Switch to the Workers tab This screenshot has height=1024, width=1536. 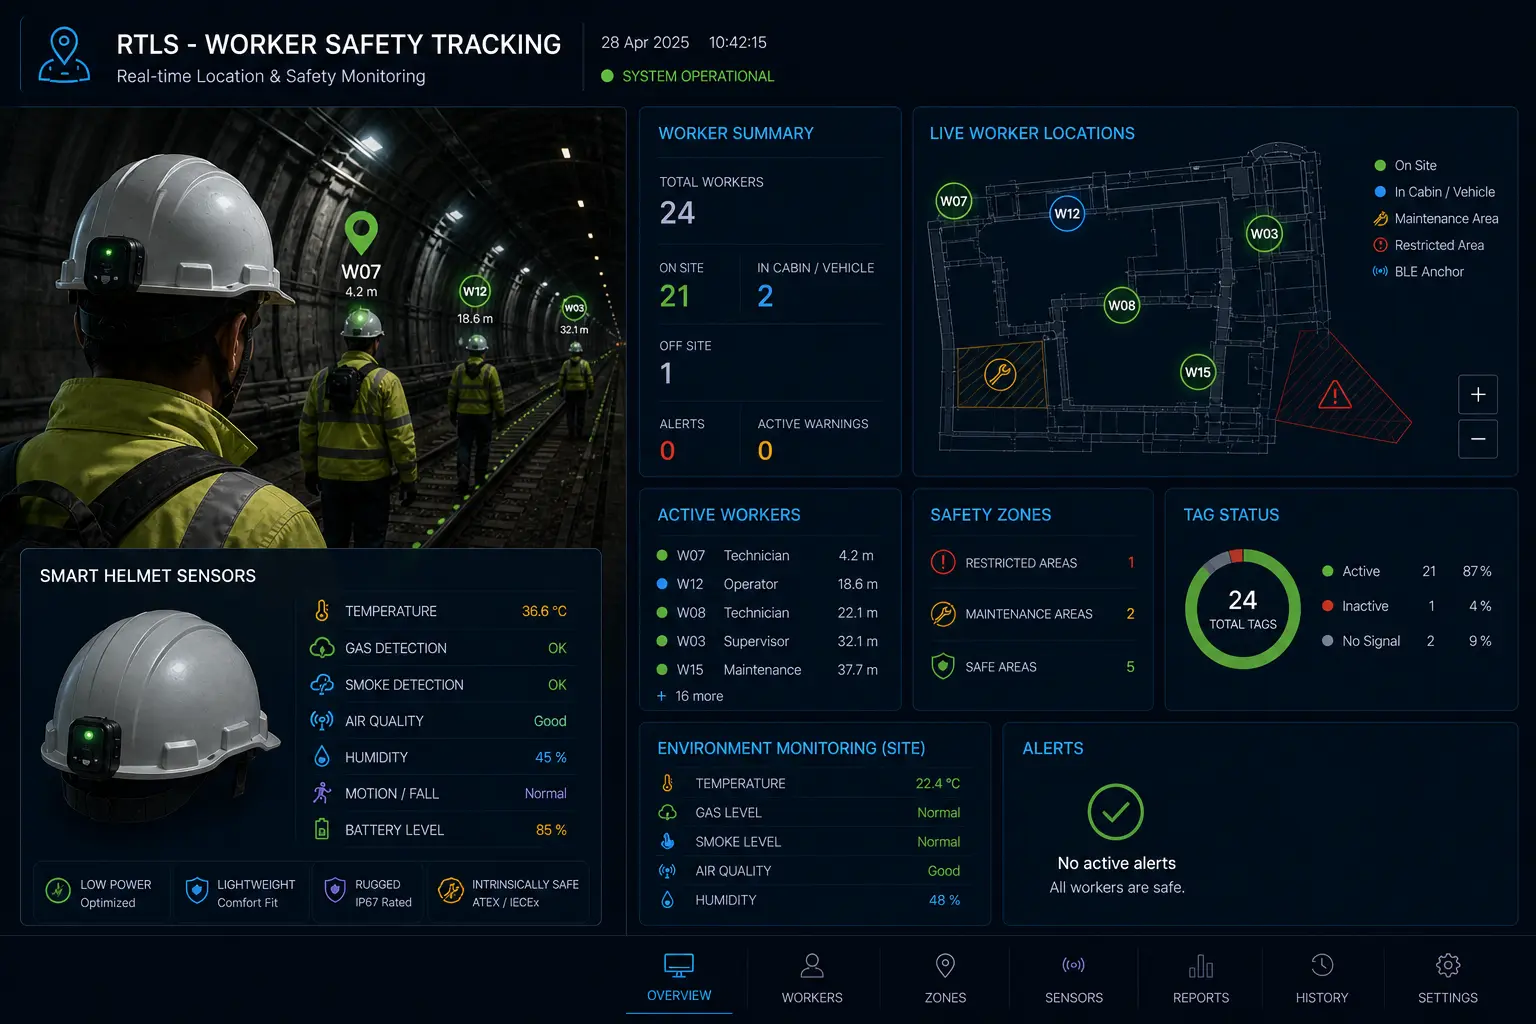[x=812, y=978]
